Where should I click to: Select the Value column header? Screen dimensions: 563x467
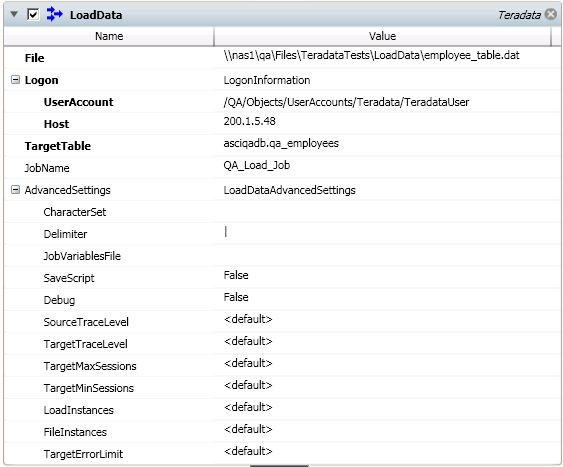click(x=382, y=36)
